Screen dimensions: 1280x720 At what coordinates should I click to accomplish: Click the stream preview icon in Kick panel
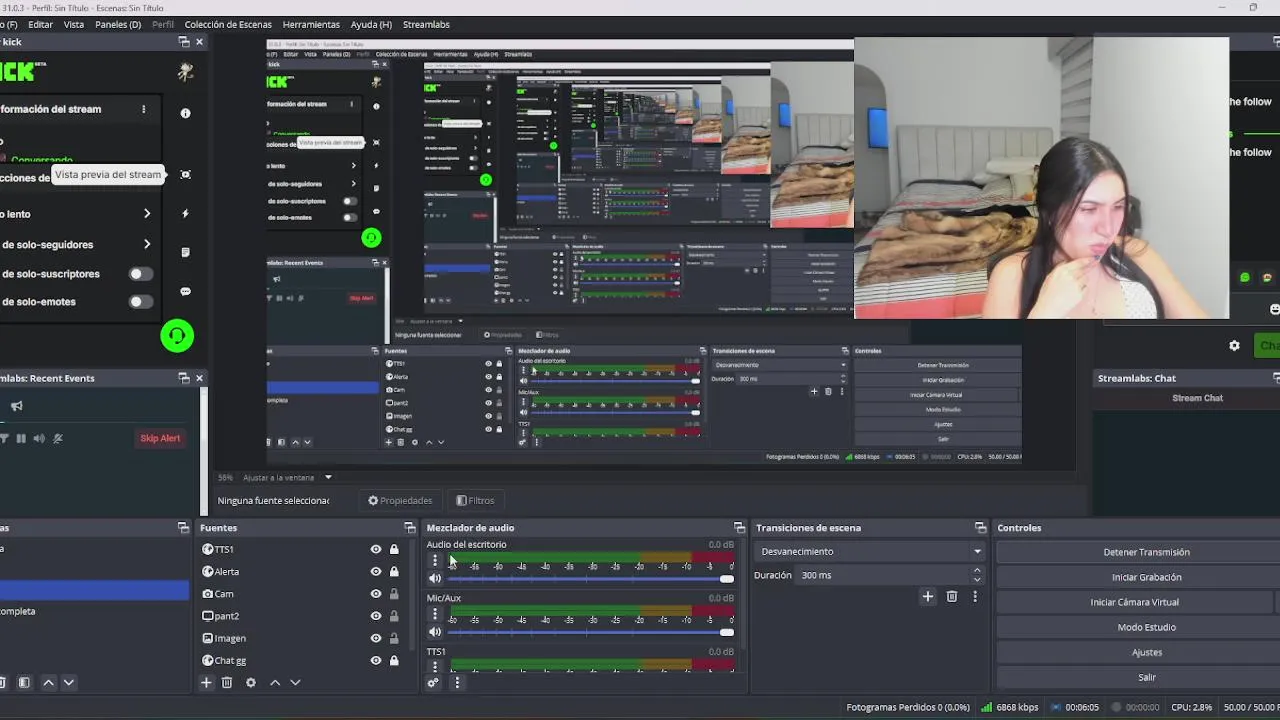coord(185,174)
